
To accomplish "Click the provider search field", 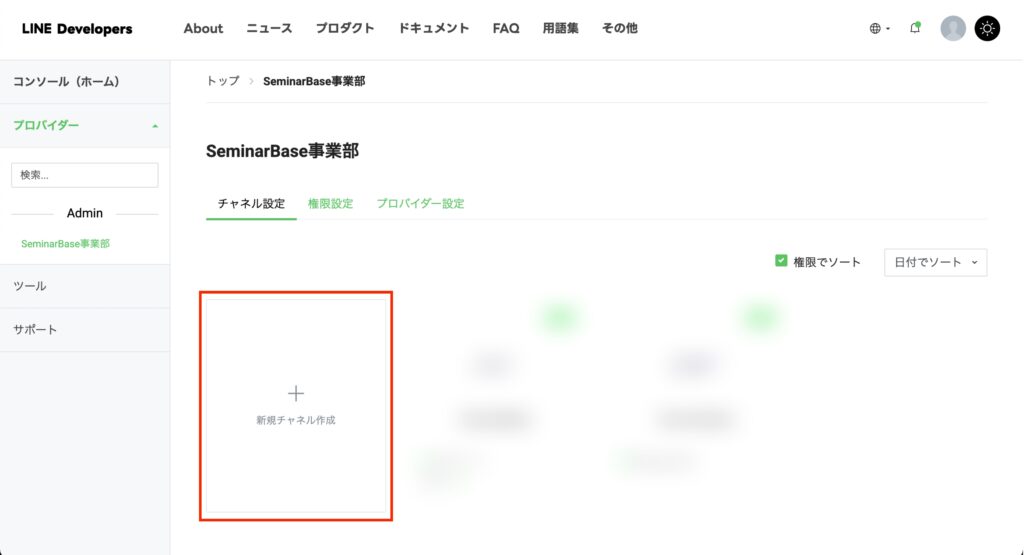I will pos(84,175).
